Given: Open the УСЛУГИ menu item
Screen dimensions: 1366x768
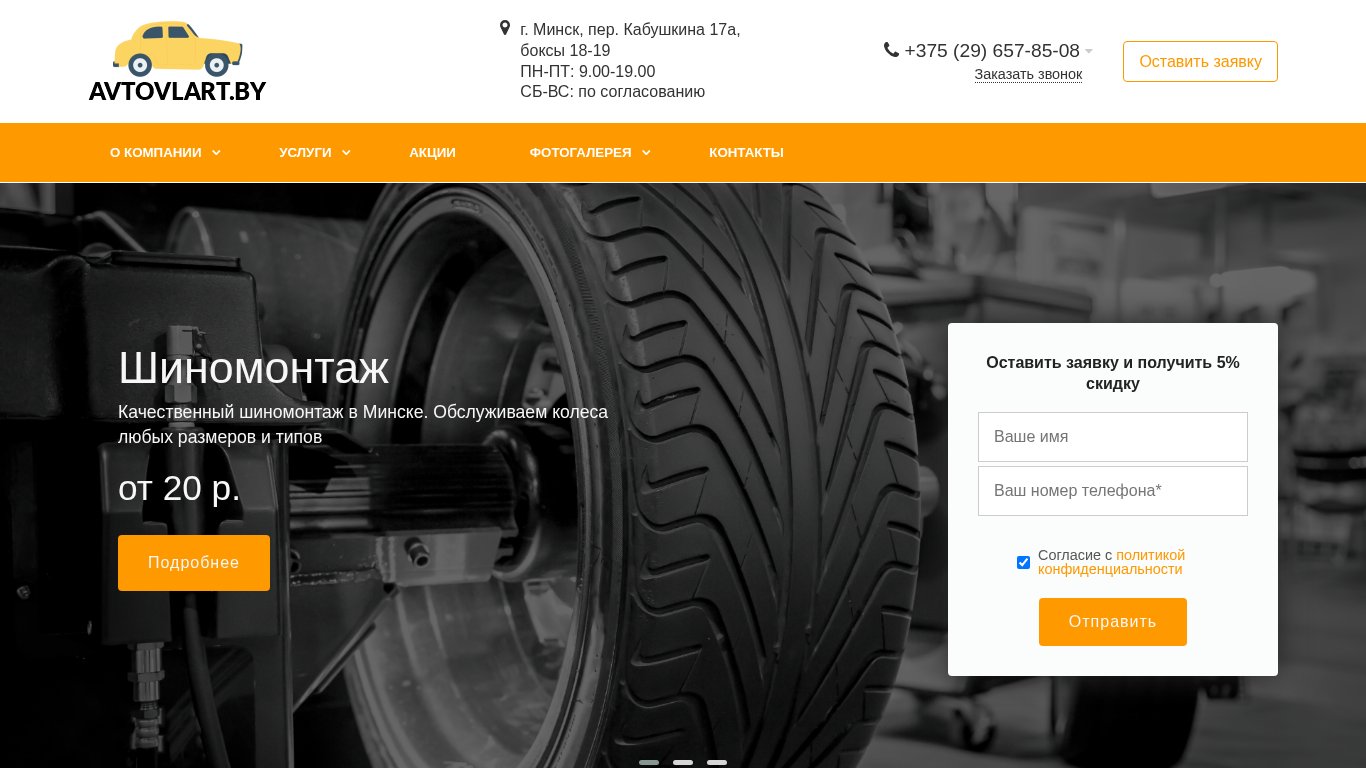Looking at the screenshot, I should click(x=305, y=153).
